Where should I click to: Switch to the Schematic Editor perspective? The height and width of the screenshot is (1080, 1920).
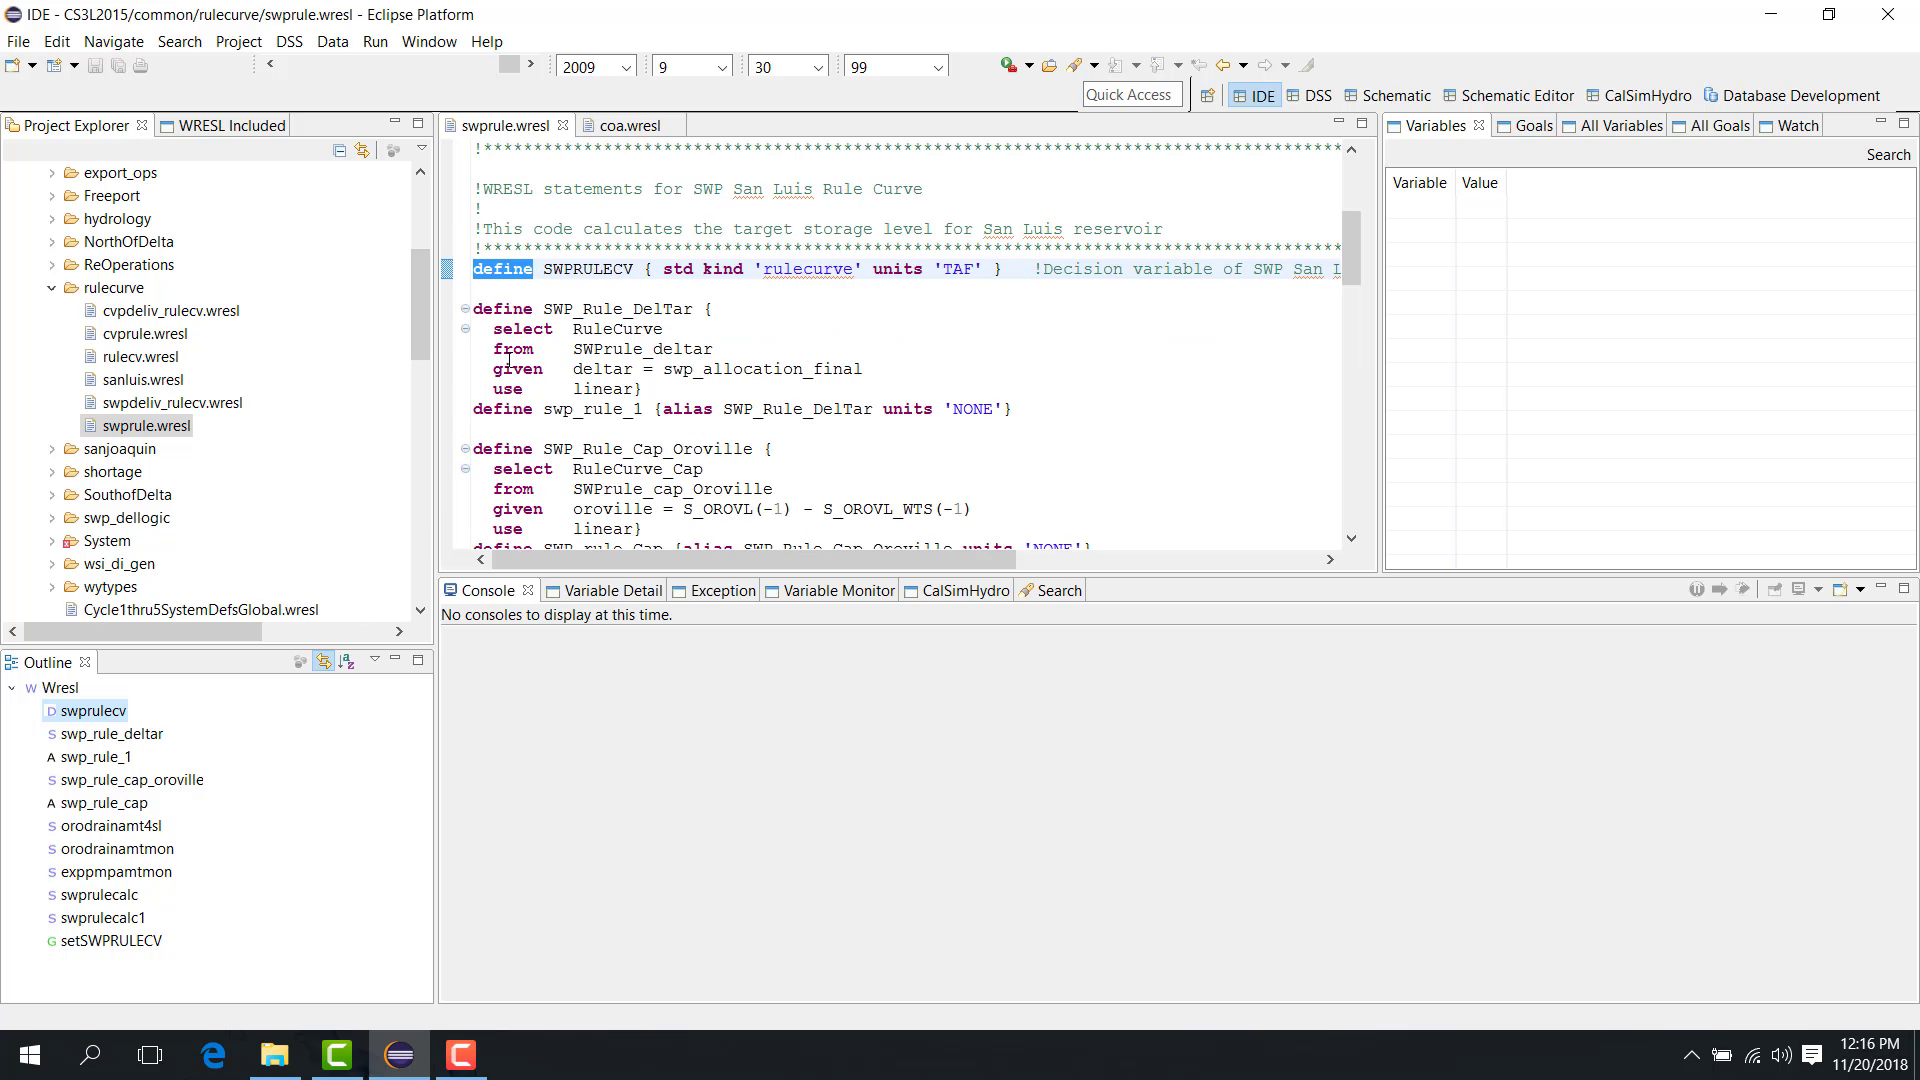coord(1508,96)
